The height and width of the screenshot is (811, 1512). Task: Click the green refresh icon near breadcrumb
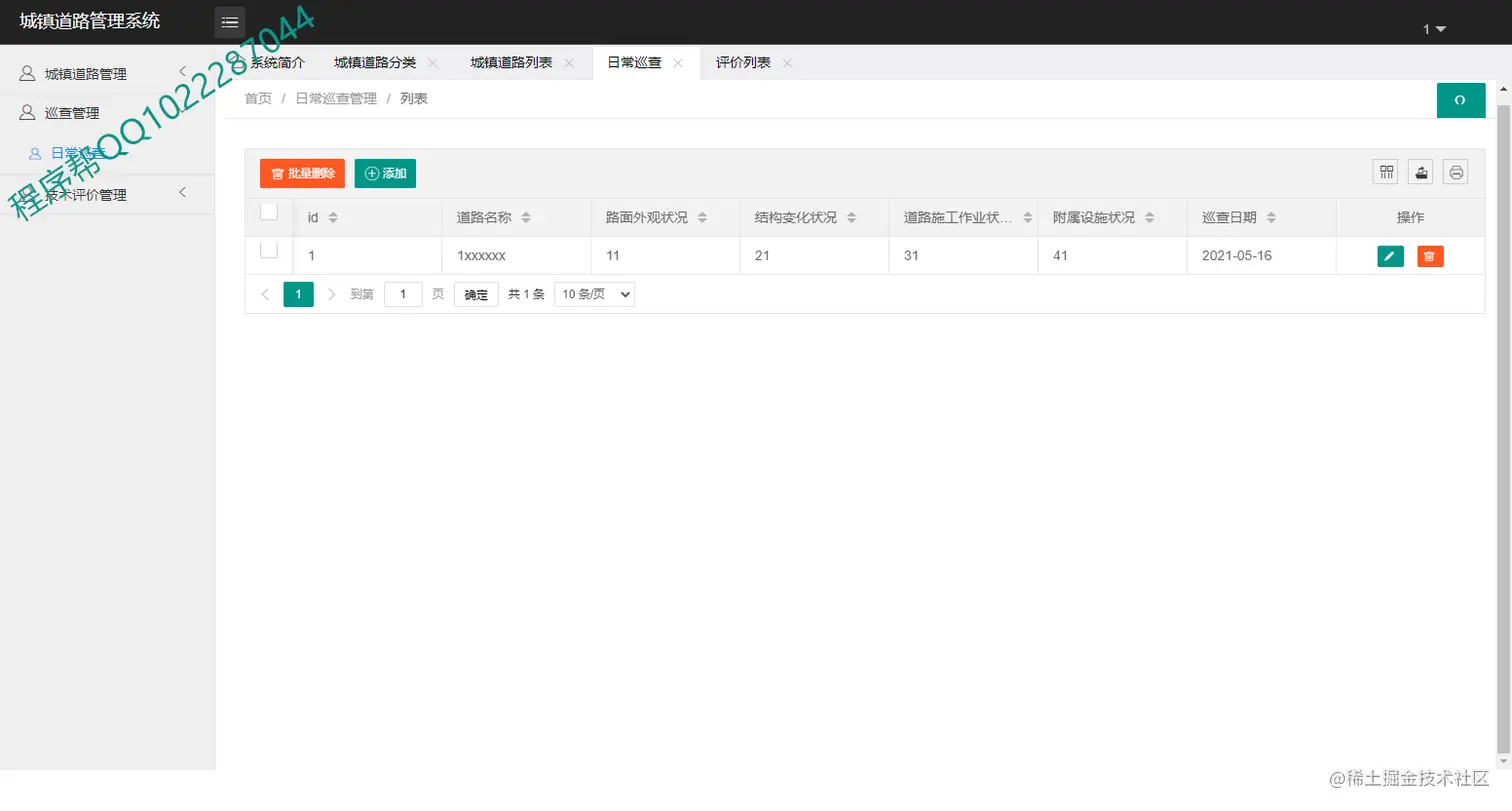tap(1460, 100)
